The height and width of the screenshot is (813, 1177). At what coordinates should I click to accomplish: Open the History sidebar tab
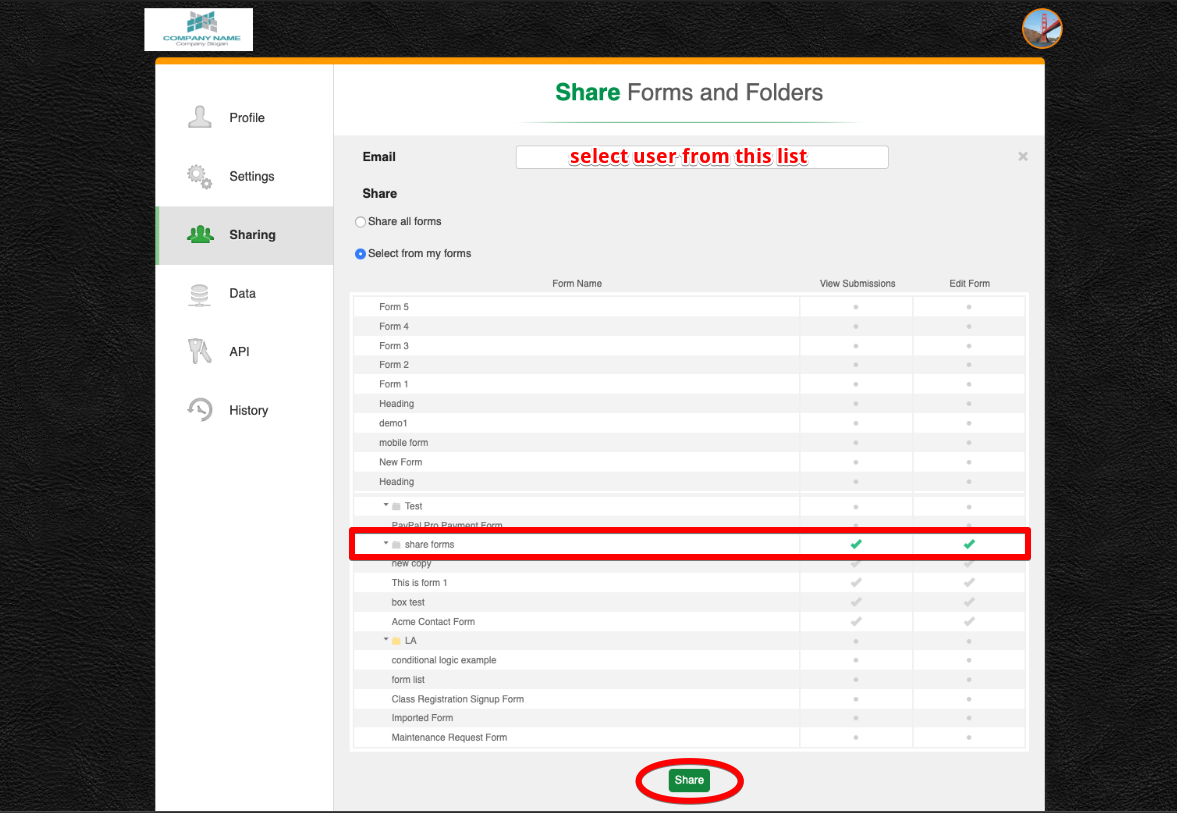click(x=248, y=410)
